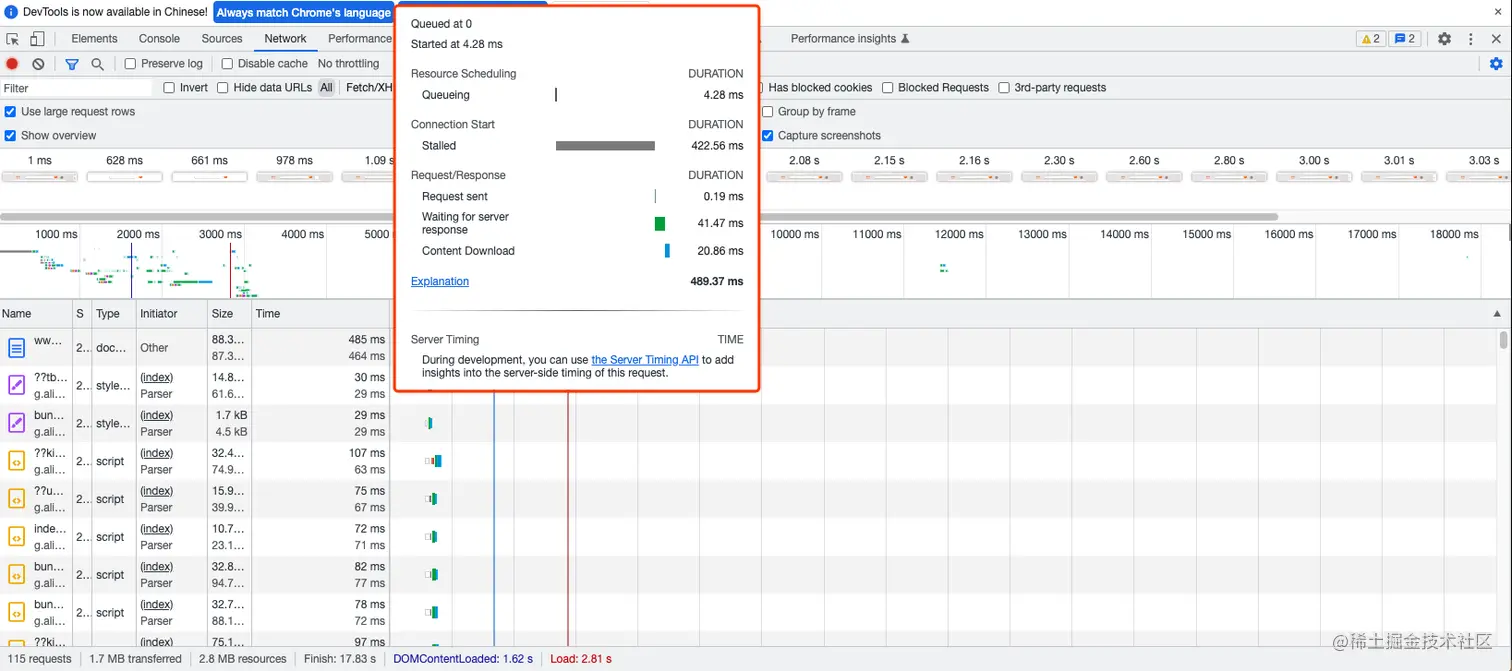This screenshot has width=1512, height=671.
Task: Select the screenshot thumbnail at 628 ms
Action: (x=124, y=177)
